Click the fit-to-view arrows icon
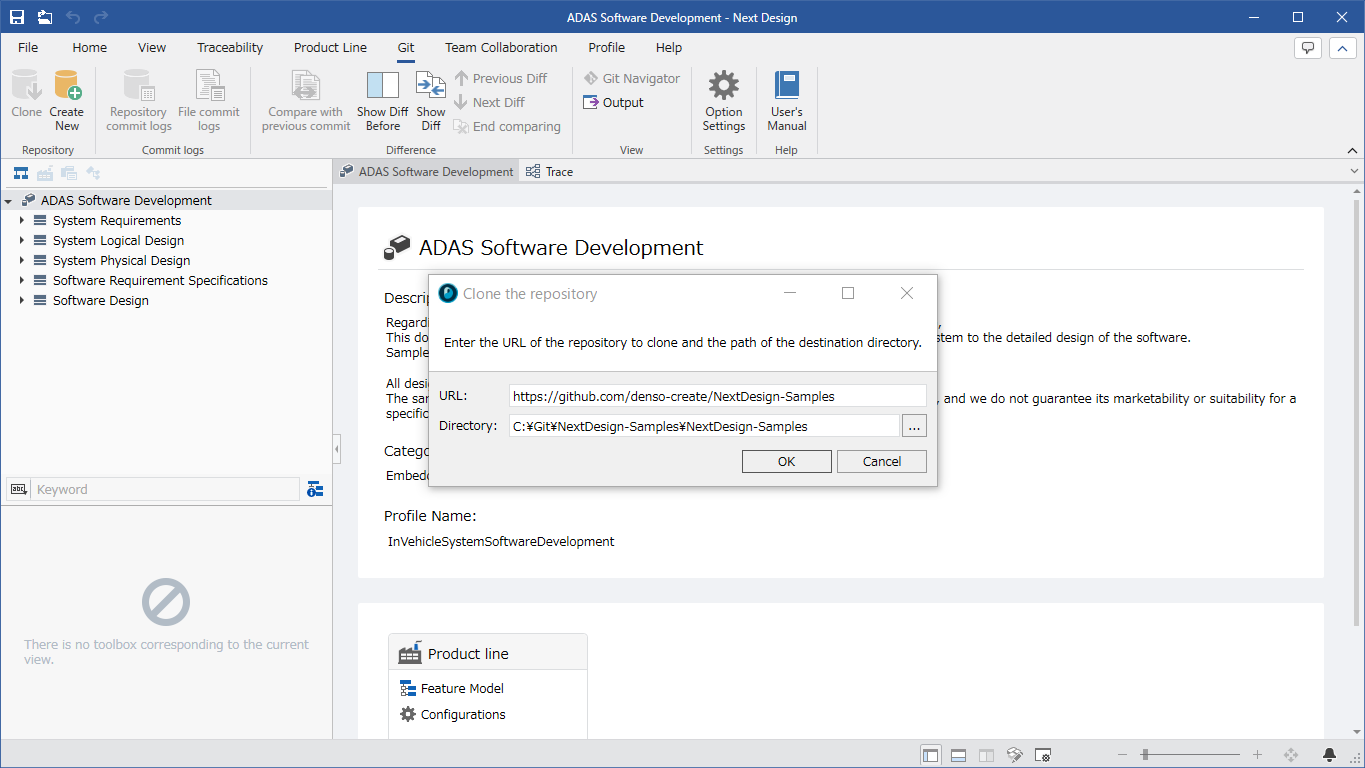This screenshot has height=768, width=1365. (x=1290, y=755)
